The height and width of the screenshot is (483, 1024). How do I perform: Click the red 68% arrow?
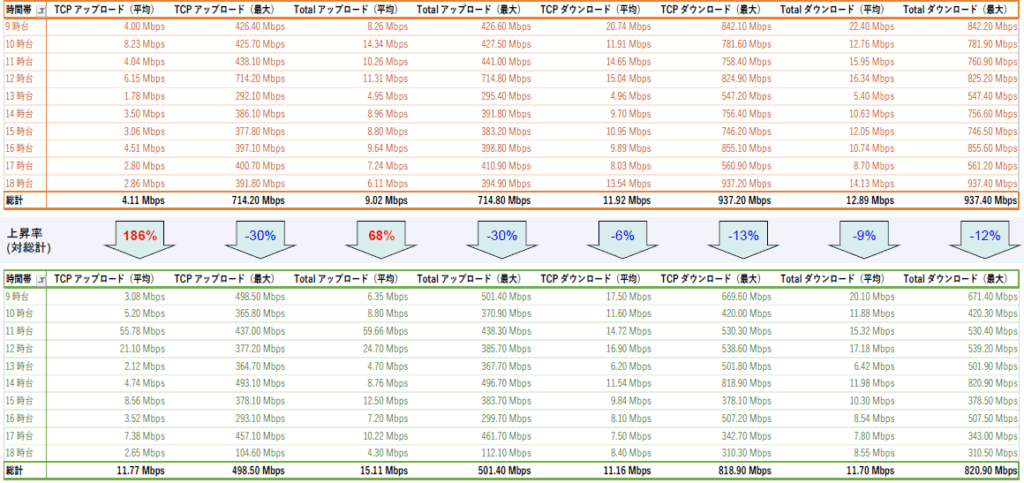(383, 241)
